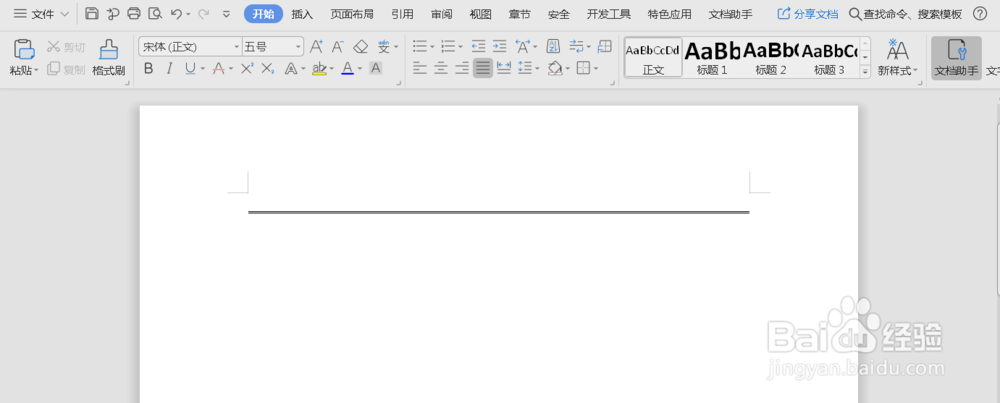This screenshot has width=1000, height=403.
Task: Switch to the 插入 (Insert) tab
Action: (302, 14)
